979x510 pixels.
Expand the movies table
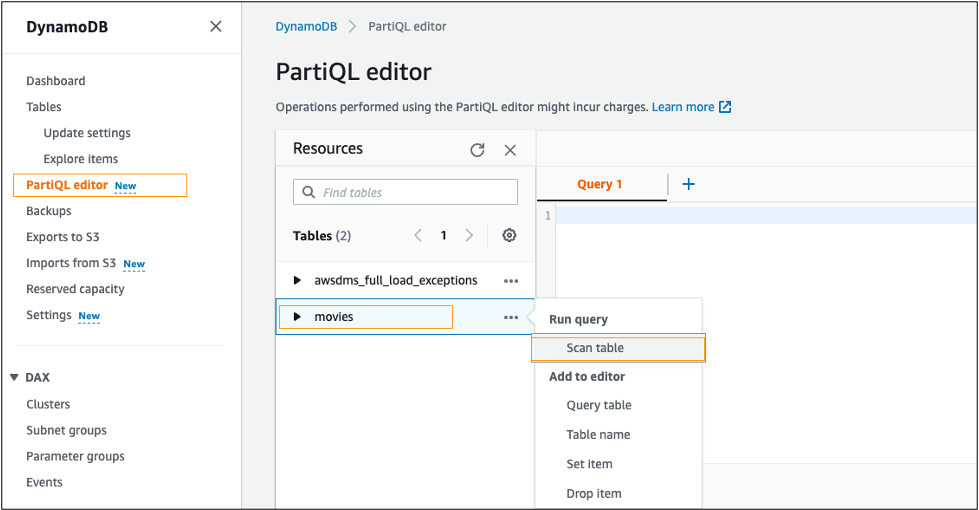click(297, 317)
